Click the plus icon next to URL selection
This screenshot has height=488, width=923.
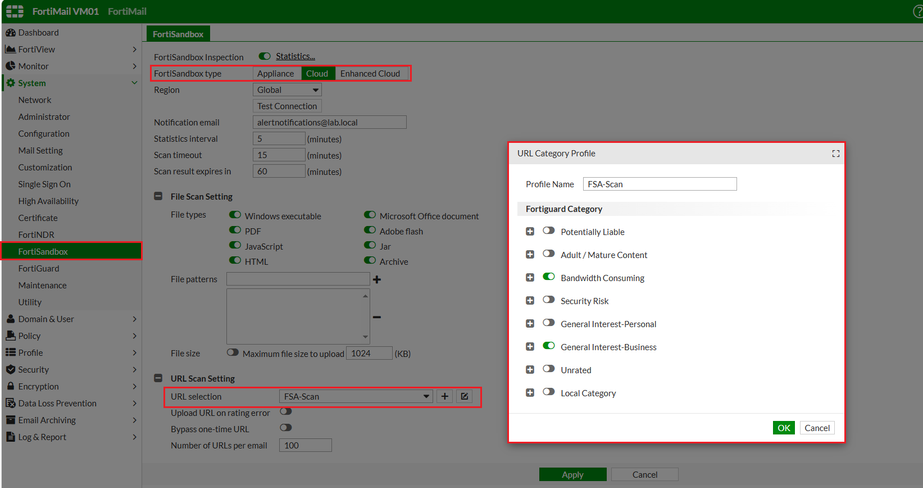pyautogui.click(x=445, y=397)
